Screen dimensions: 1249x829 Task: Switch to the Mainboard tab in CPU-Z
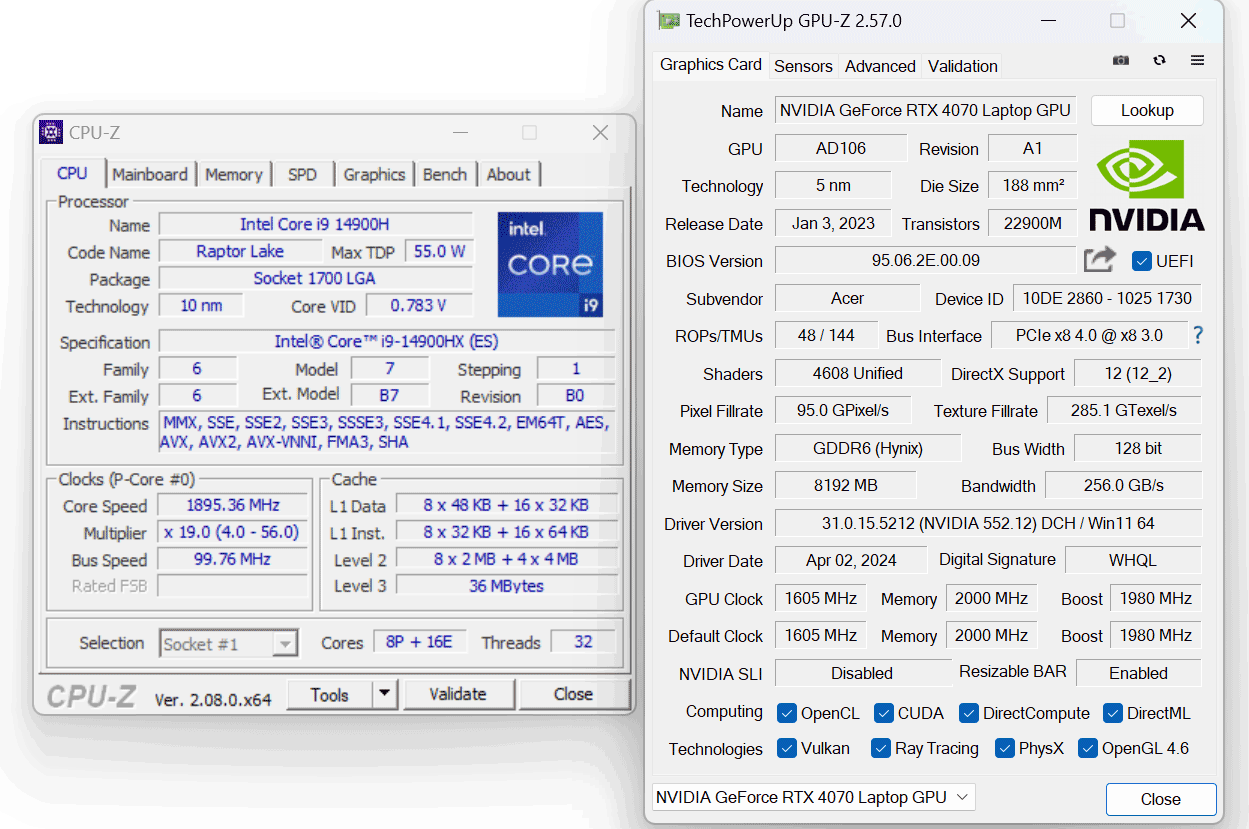tap(150, 174)
